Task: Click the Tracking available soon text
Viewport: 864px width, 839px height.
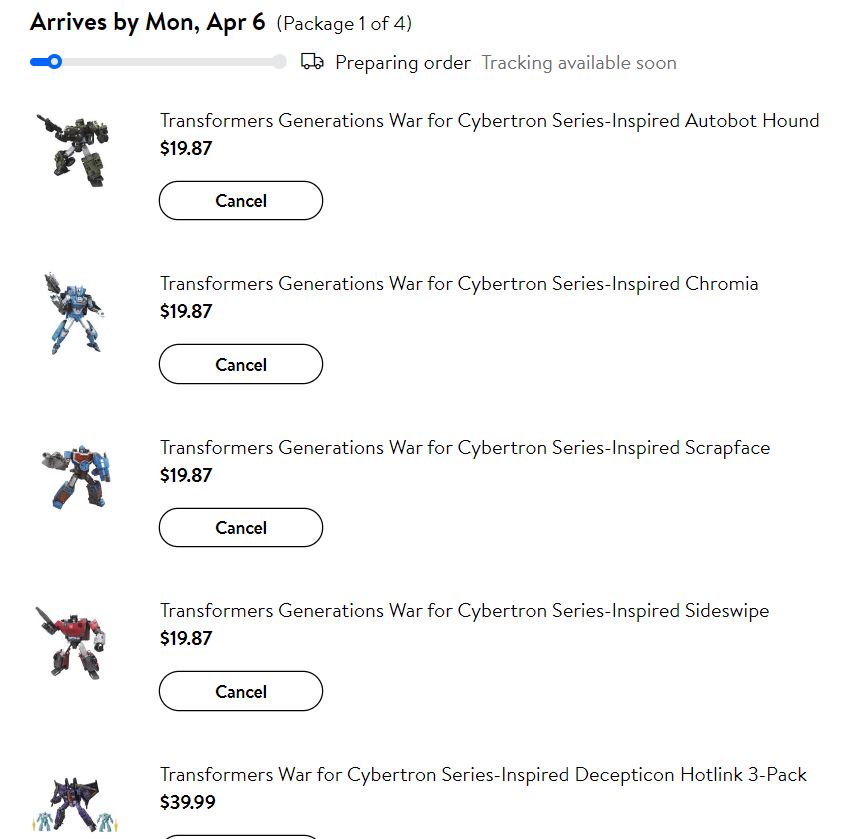Action: (579, 63)
